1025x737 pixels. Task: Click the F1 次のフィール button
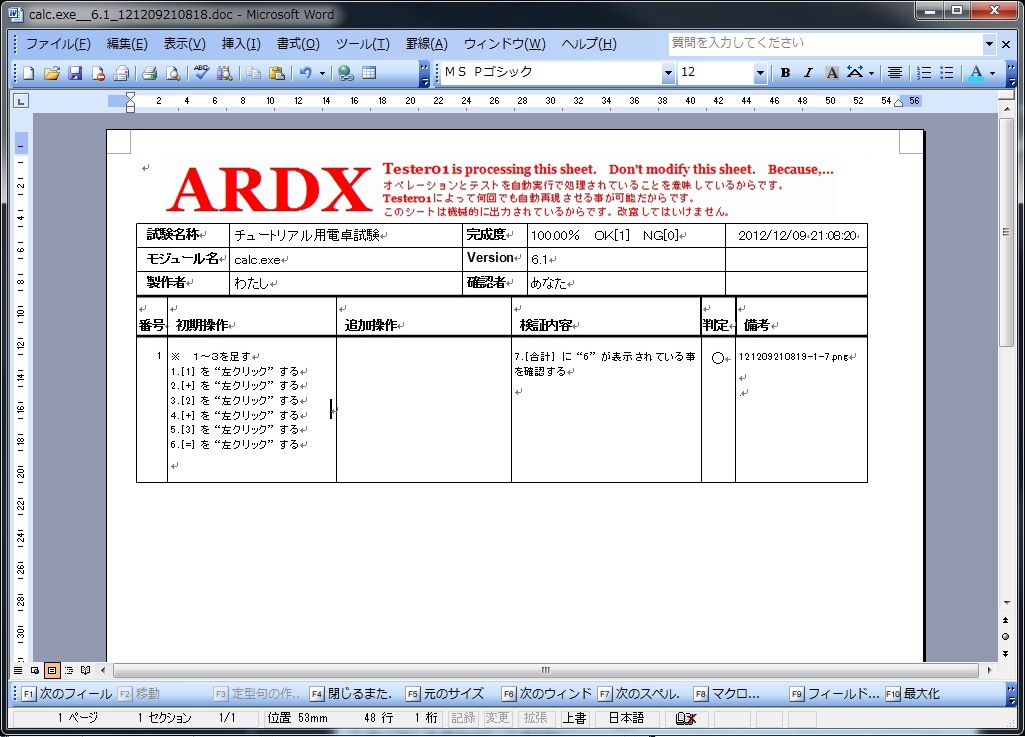[x=67, y=693]
